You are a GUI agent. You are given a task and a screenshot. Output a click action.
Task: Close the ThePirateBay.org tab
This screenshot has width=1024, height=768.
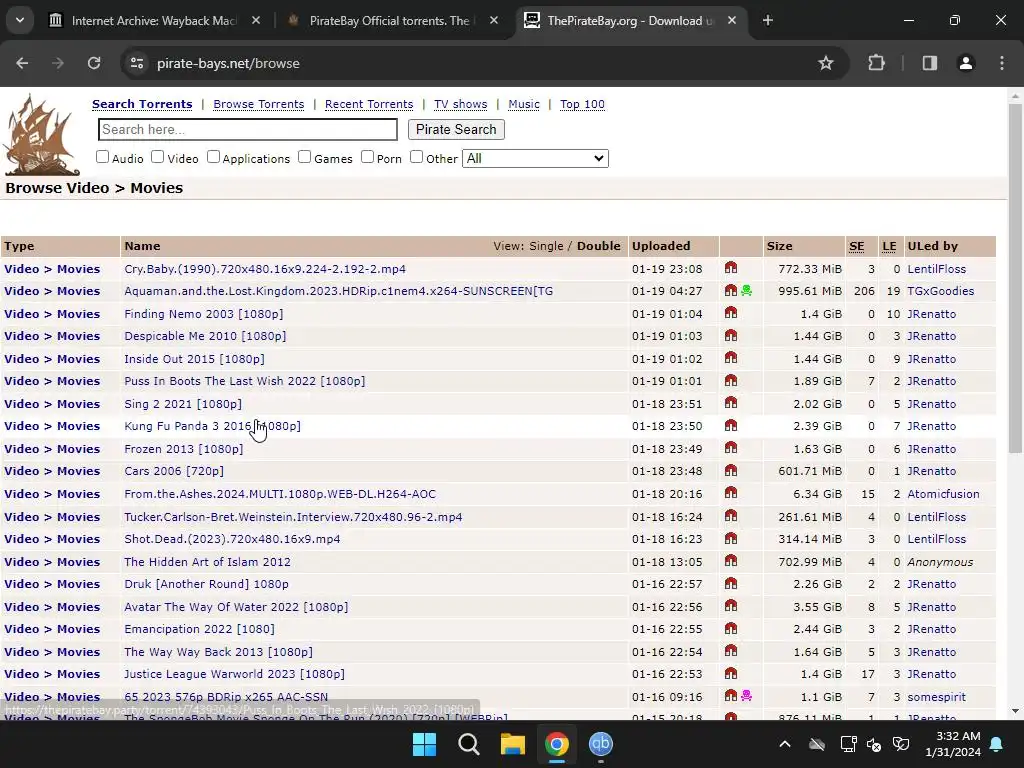click(x=731, y=21)
